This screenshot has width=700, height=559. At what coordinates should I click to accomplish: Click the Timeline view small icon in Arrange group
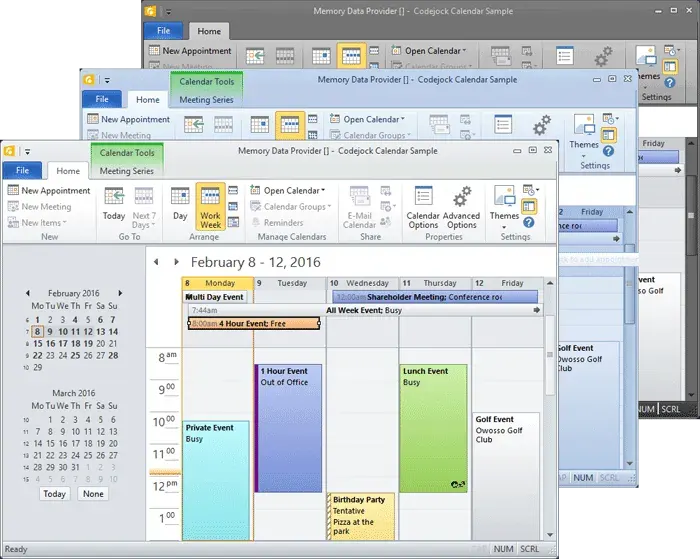tap(233, 222)
